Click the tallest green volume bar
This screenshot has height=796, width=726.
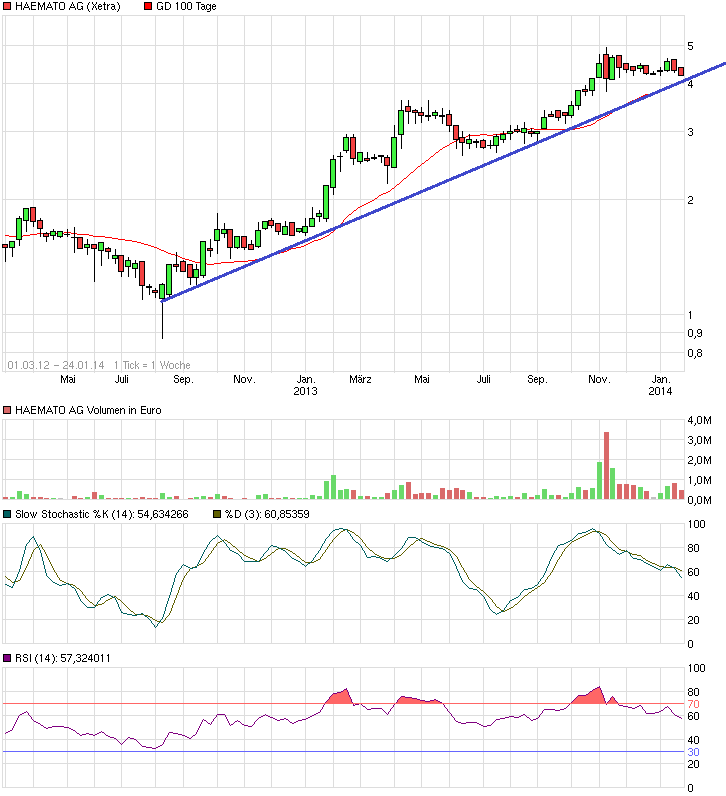coord(599,480)
